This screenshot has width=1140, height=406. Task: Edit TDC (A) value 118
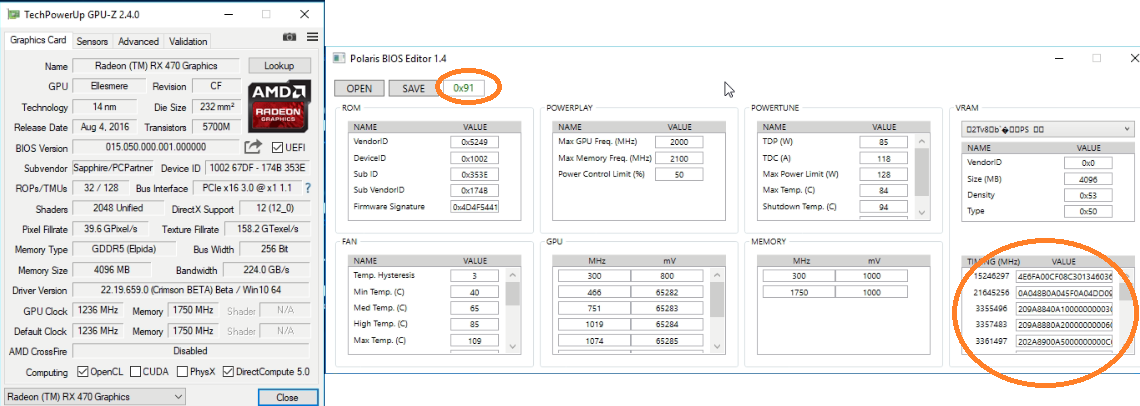[883, 158]
